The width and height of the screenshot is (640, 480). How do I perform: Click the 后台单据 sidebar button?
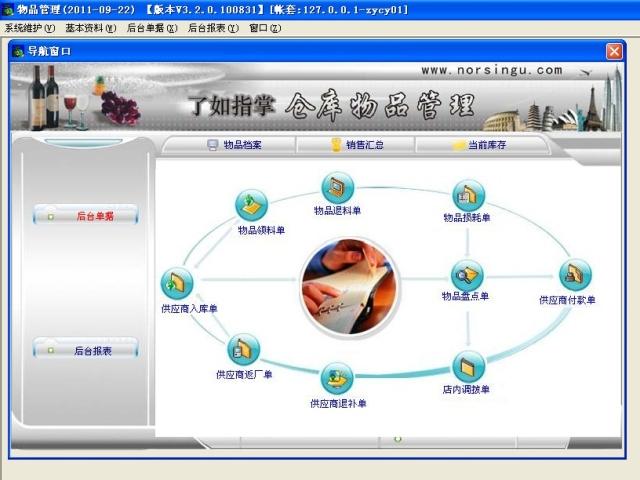tap(86, 215)
